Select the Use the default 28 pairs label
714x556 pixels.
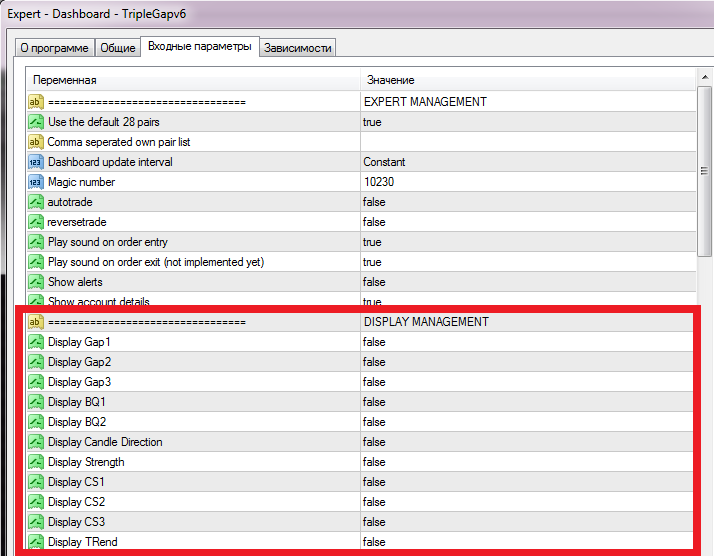pos(104,122)
